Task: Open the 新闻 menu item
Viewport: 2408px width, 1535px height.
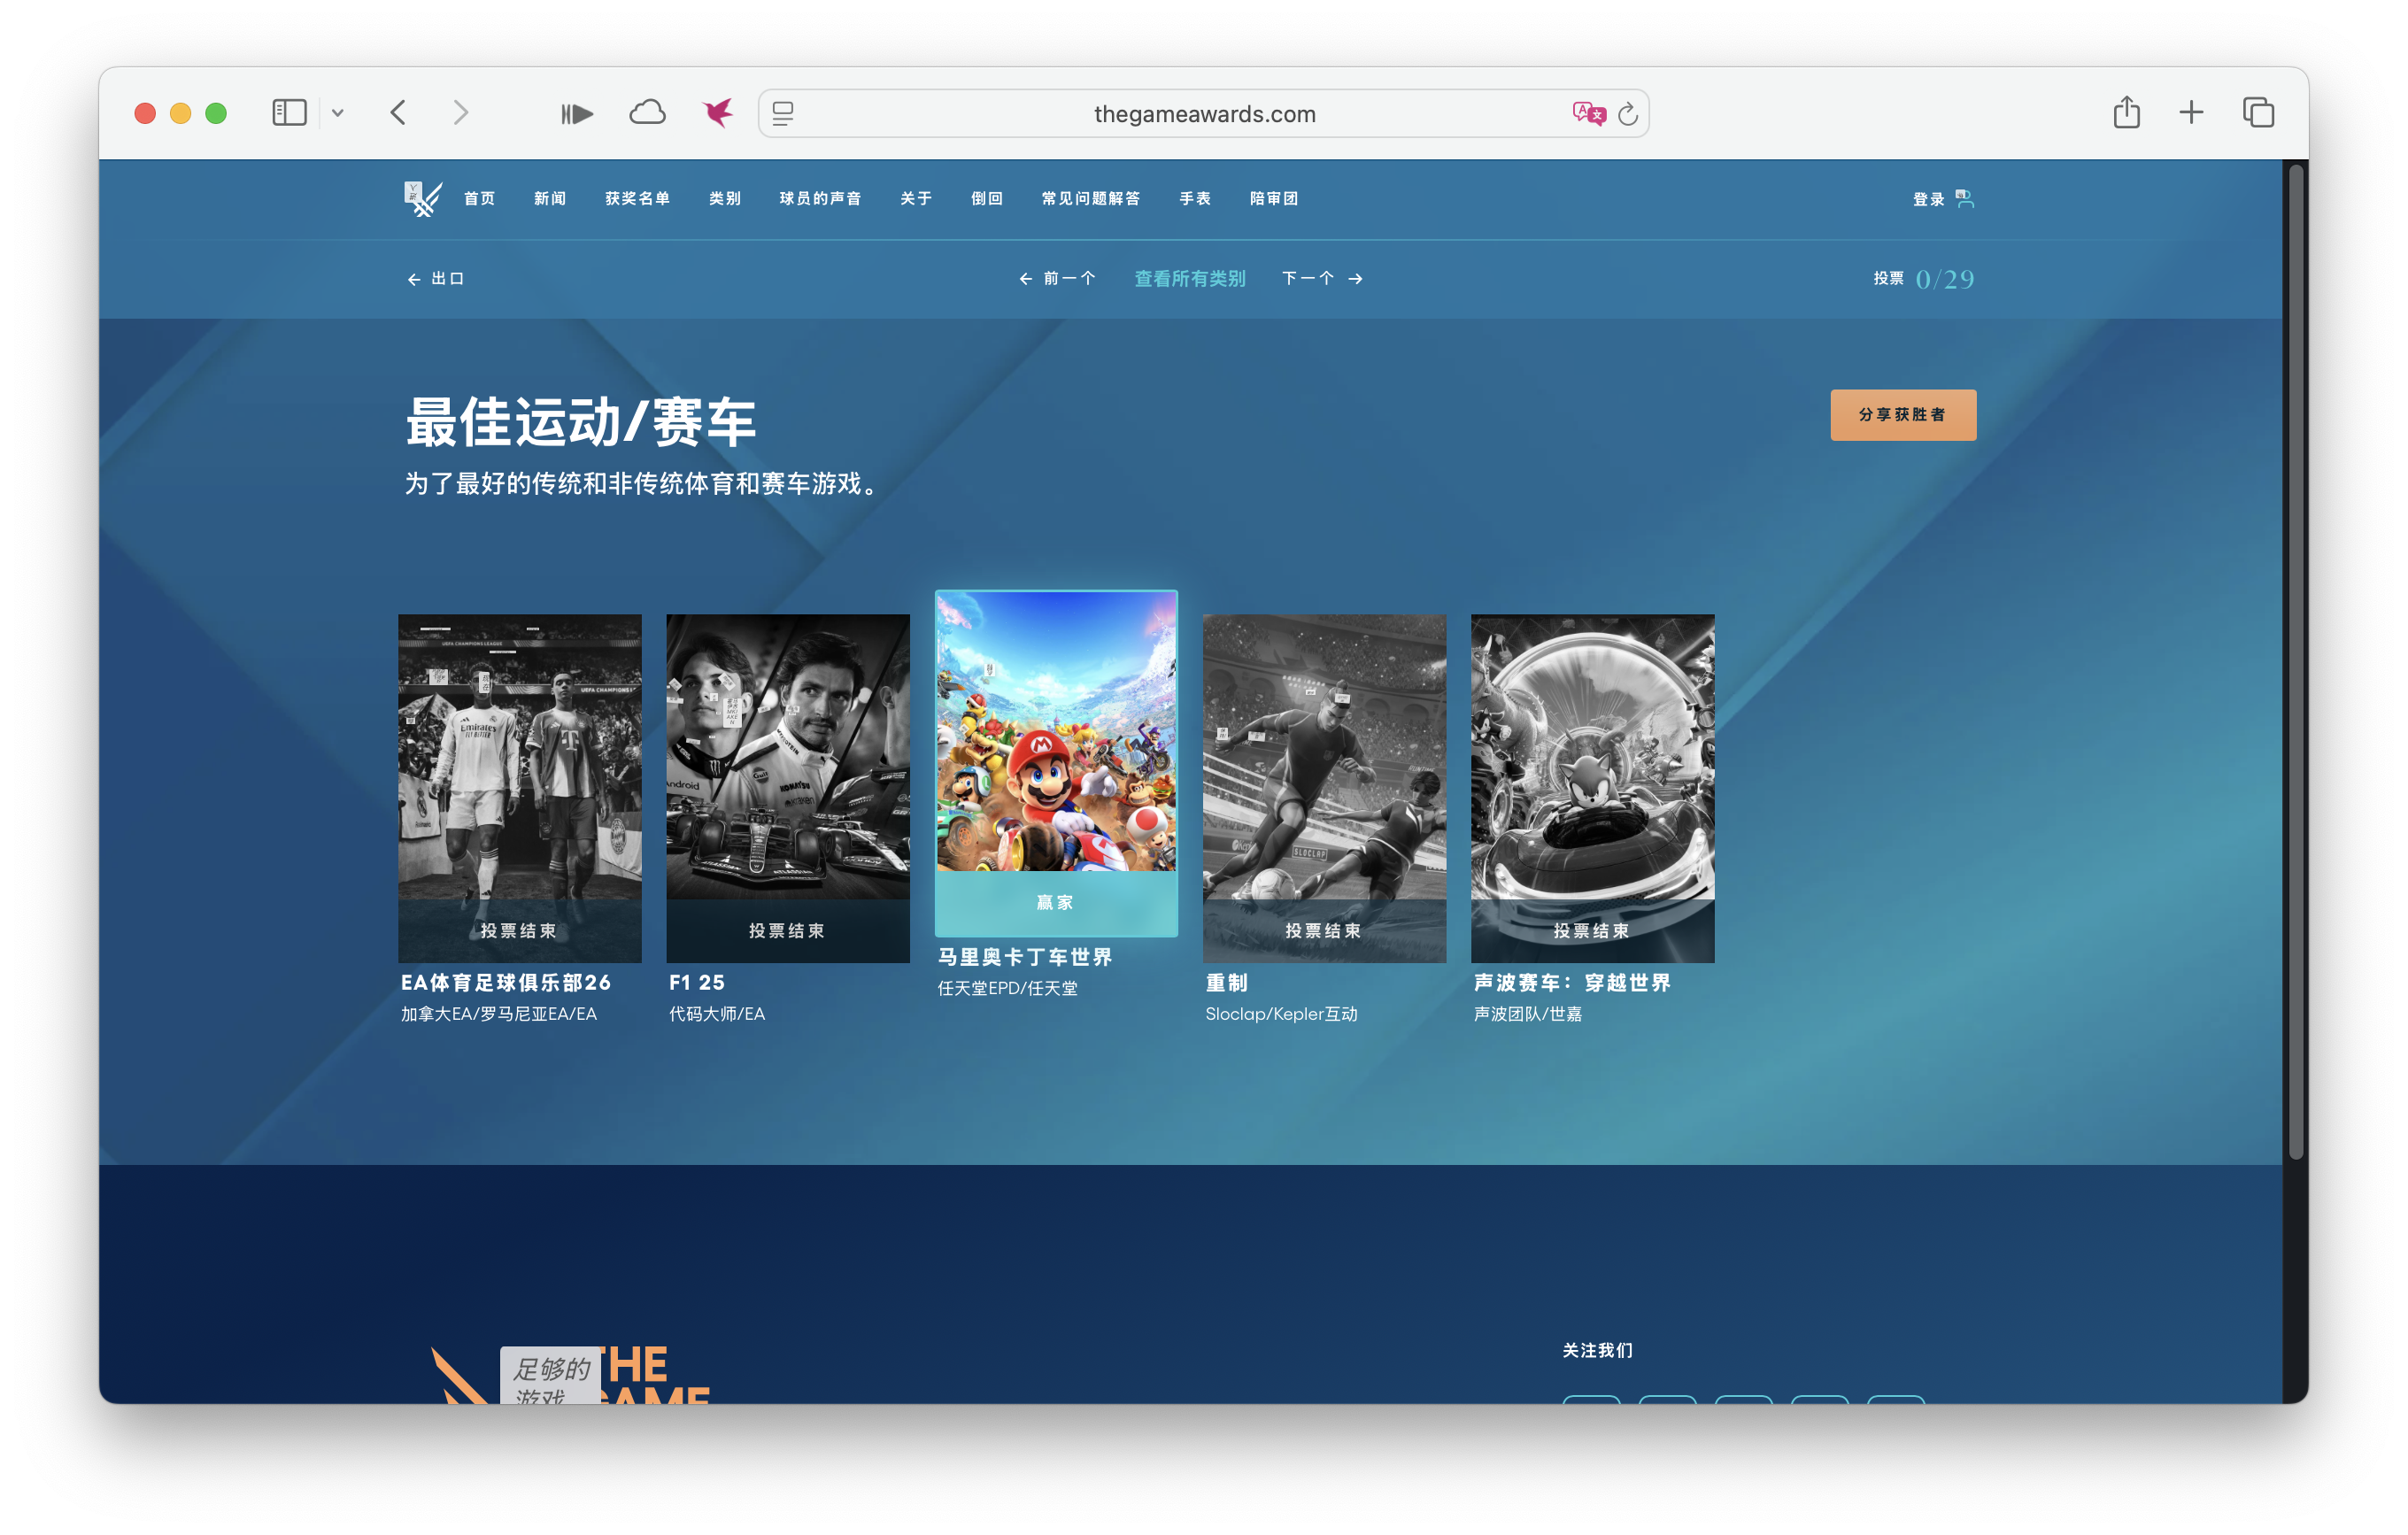Action: pyautogui.click(x=550, y=198)
